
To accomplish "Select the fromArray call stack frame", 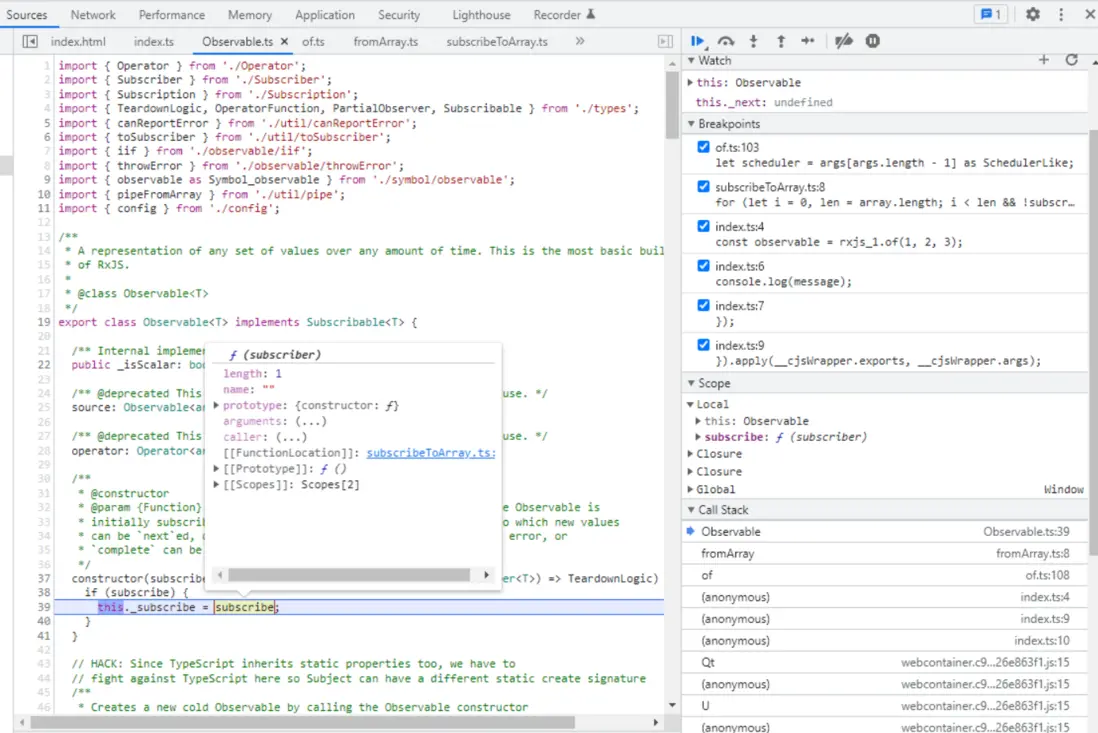I will pyautogui.click(x=728, y=553).
